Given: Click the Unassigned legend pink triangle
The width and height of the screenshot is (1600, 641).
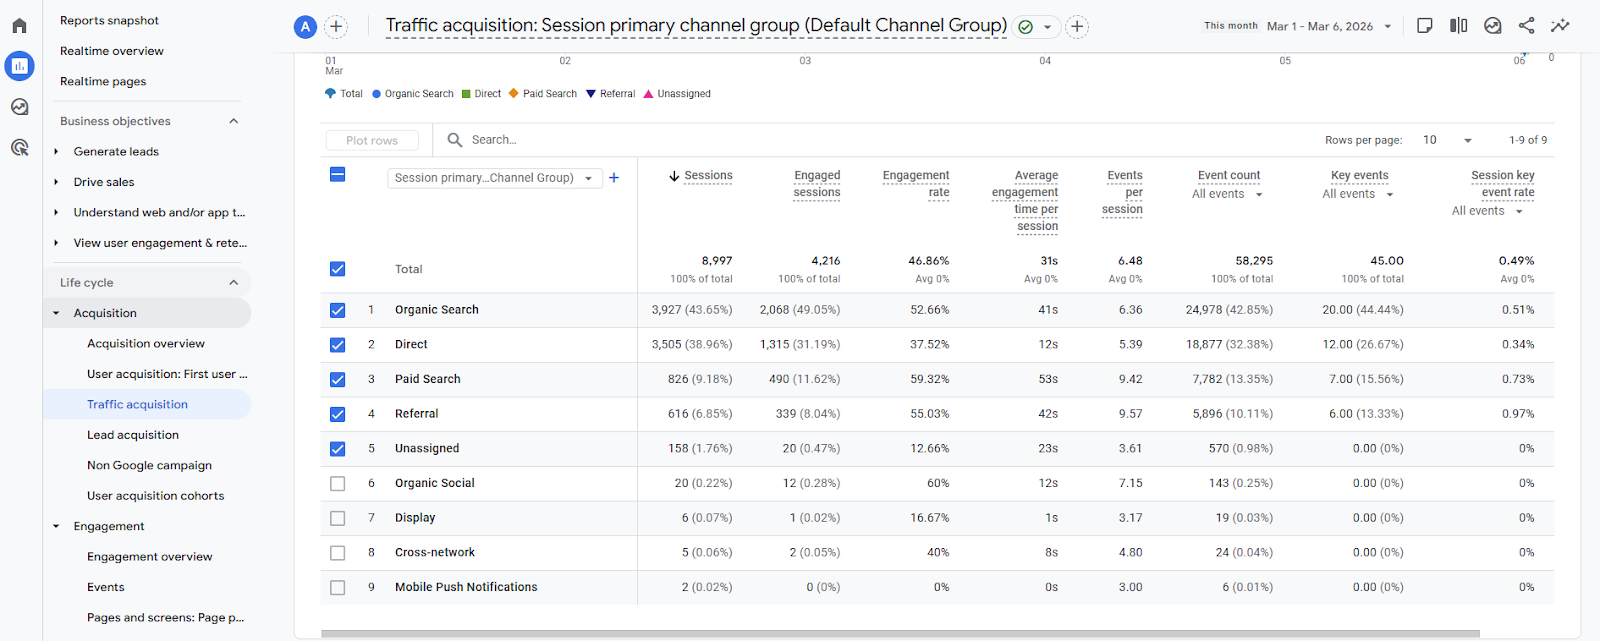Looking at the screenshot, I should click(x=648, y=94).
